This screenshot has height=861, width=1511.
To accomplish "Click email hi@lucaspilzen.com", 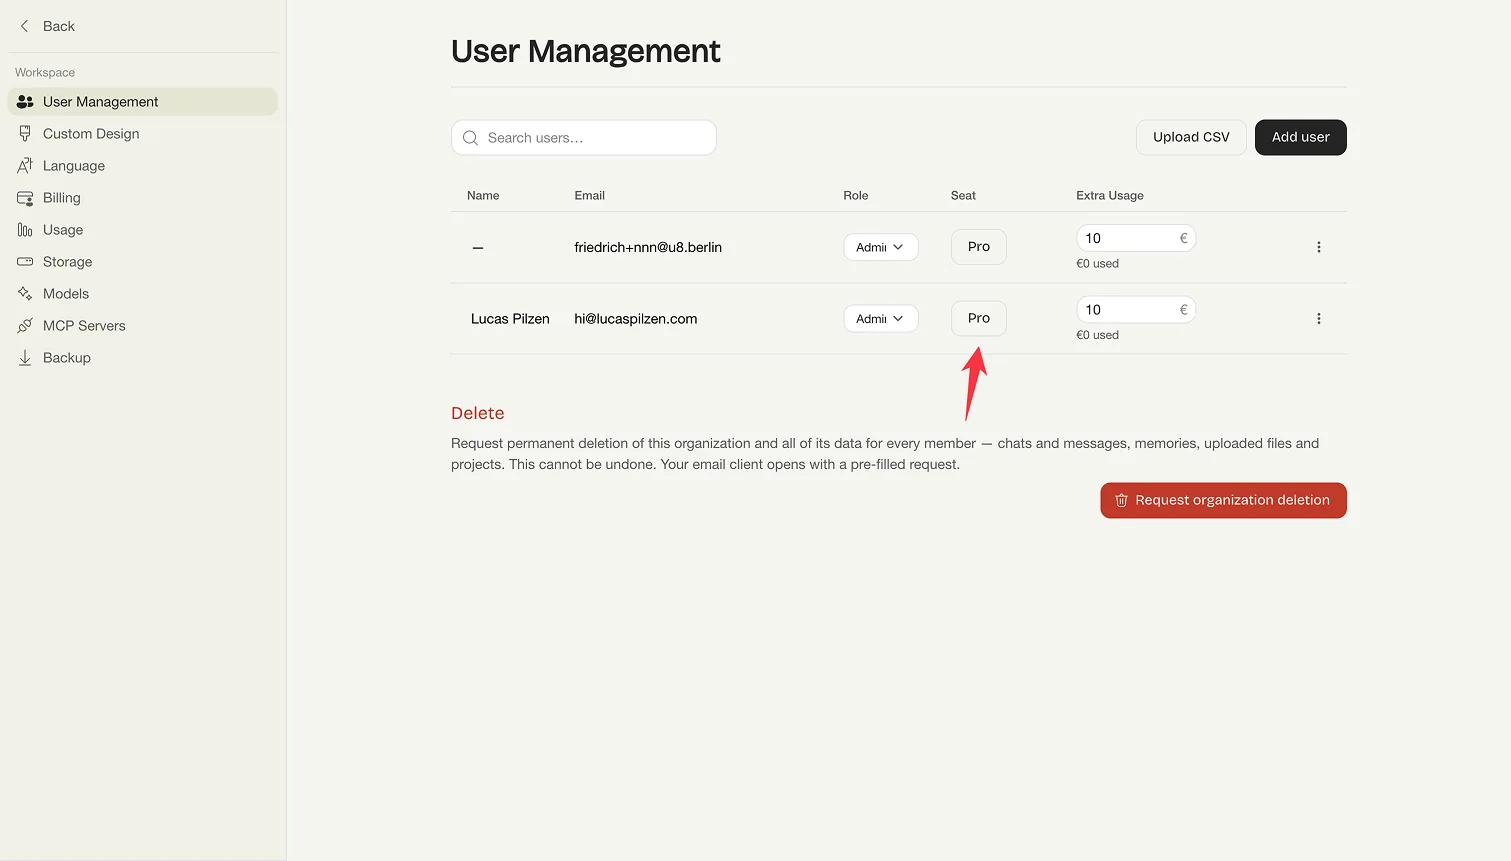I will tap(636, 319).
